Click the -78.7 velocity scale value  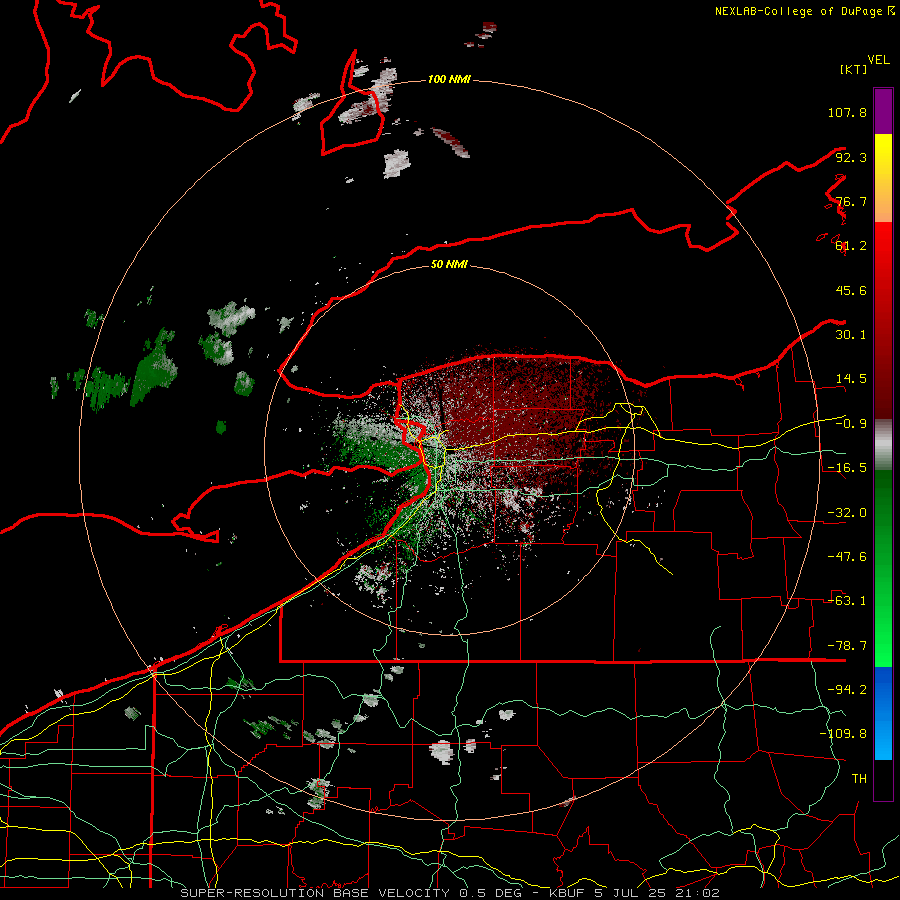tap(847, 646)
